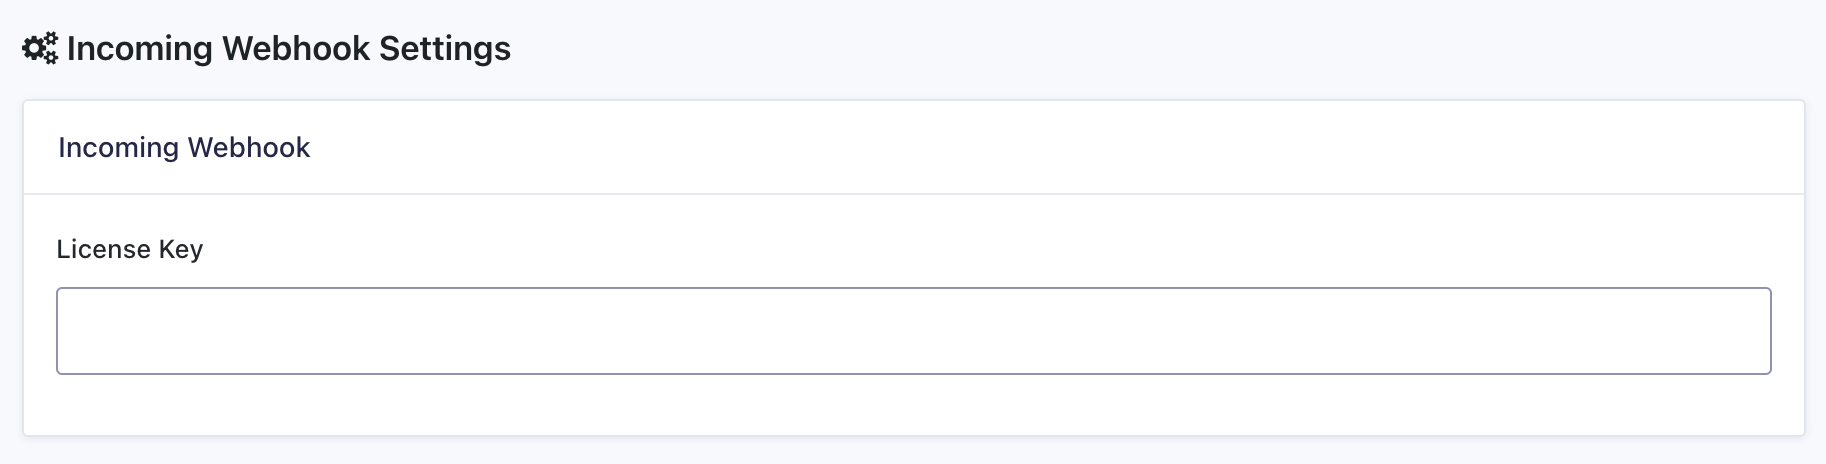Click the large gear in the settings icon
This screenshot has height=464, width=1826.
[x=34, y=50]
